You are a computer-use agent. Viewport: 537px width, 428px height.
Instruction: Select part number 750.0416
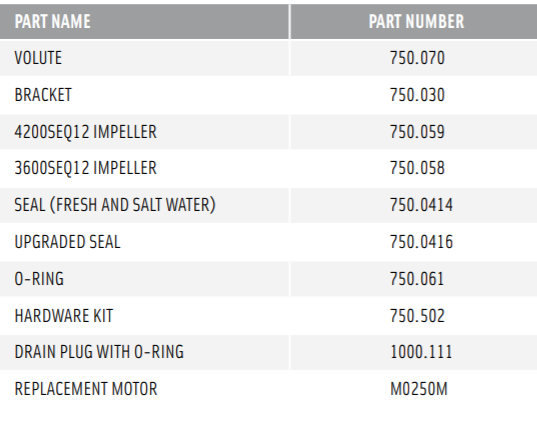(421, 242)
